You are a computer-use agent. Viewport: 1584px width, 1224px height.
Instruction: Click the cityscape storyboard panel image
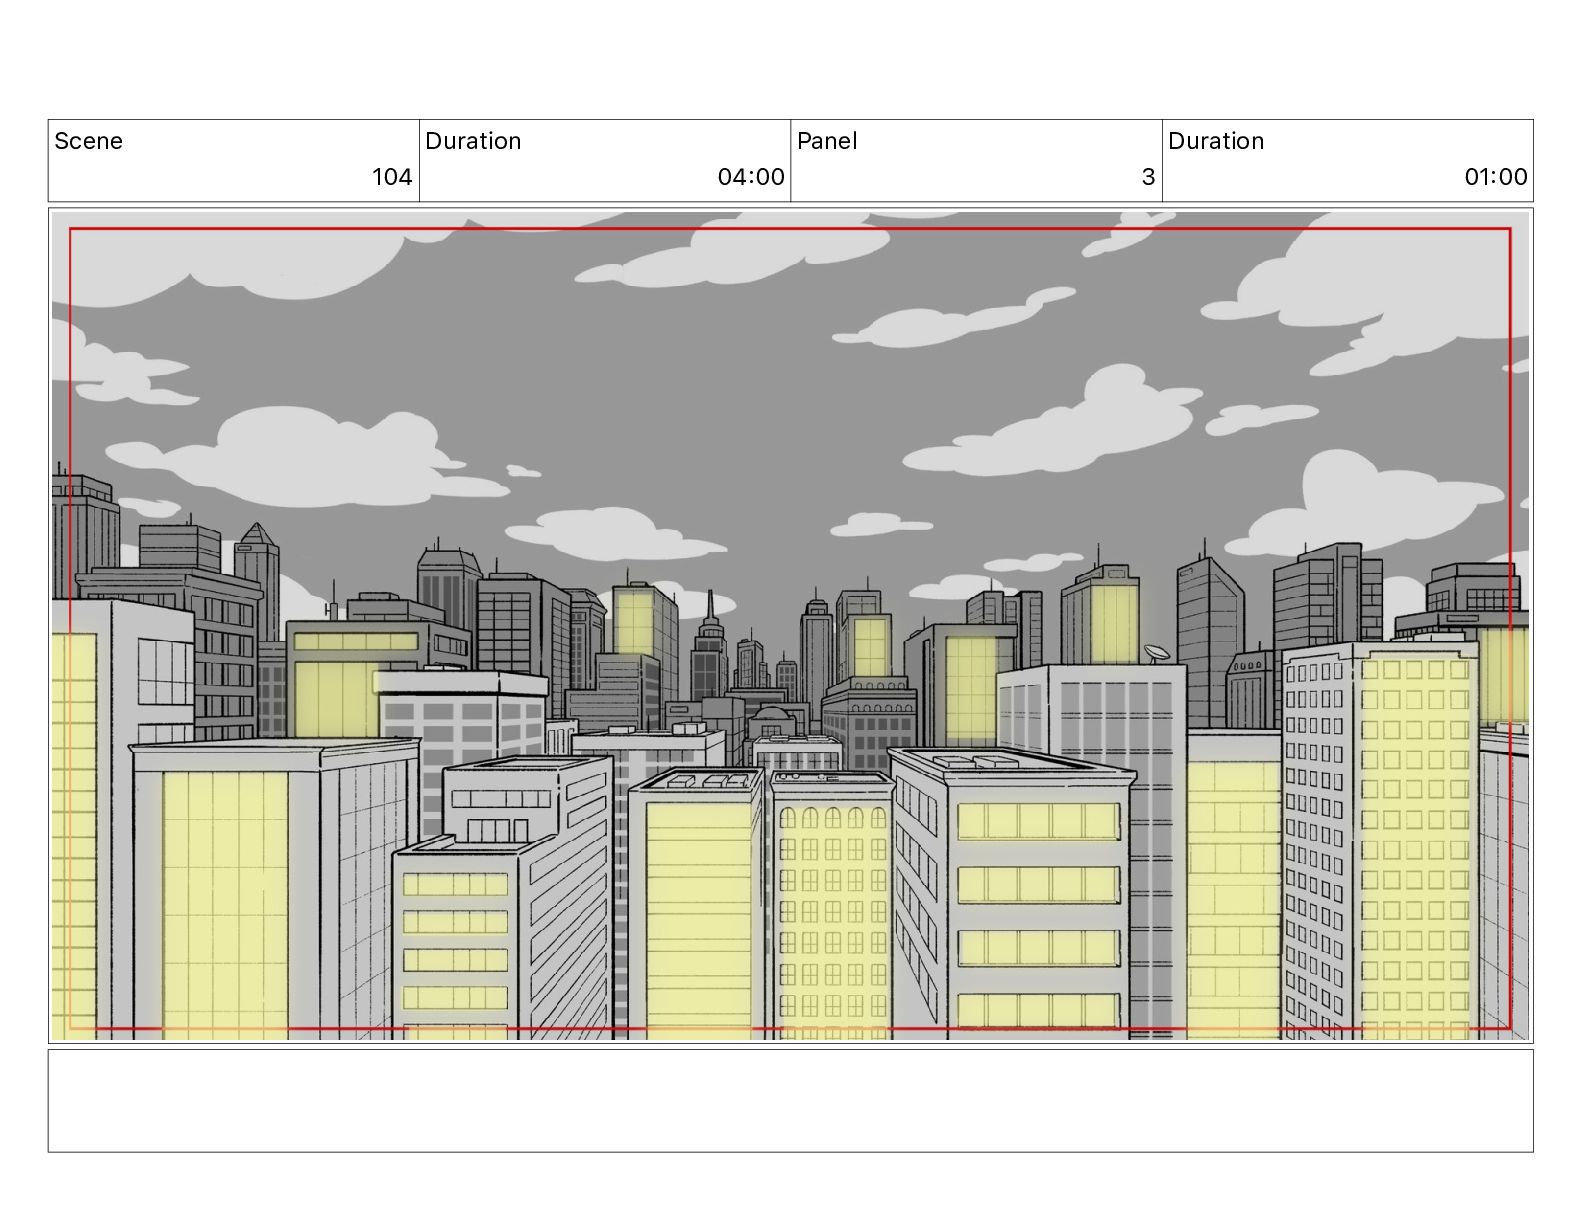click(x=790, y=625)
